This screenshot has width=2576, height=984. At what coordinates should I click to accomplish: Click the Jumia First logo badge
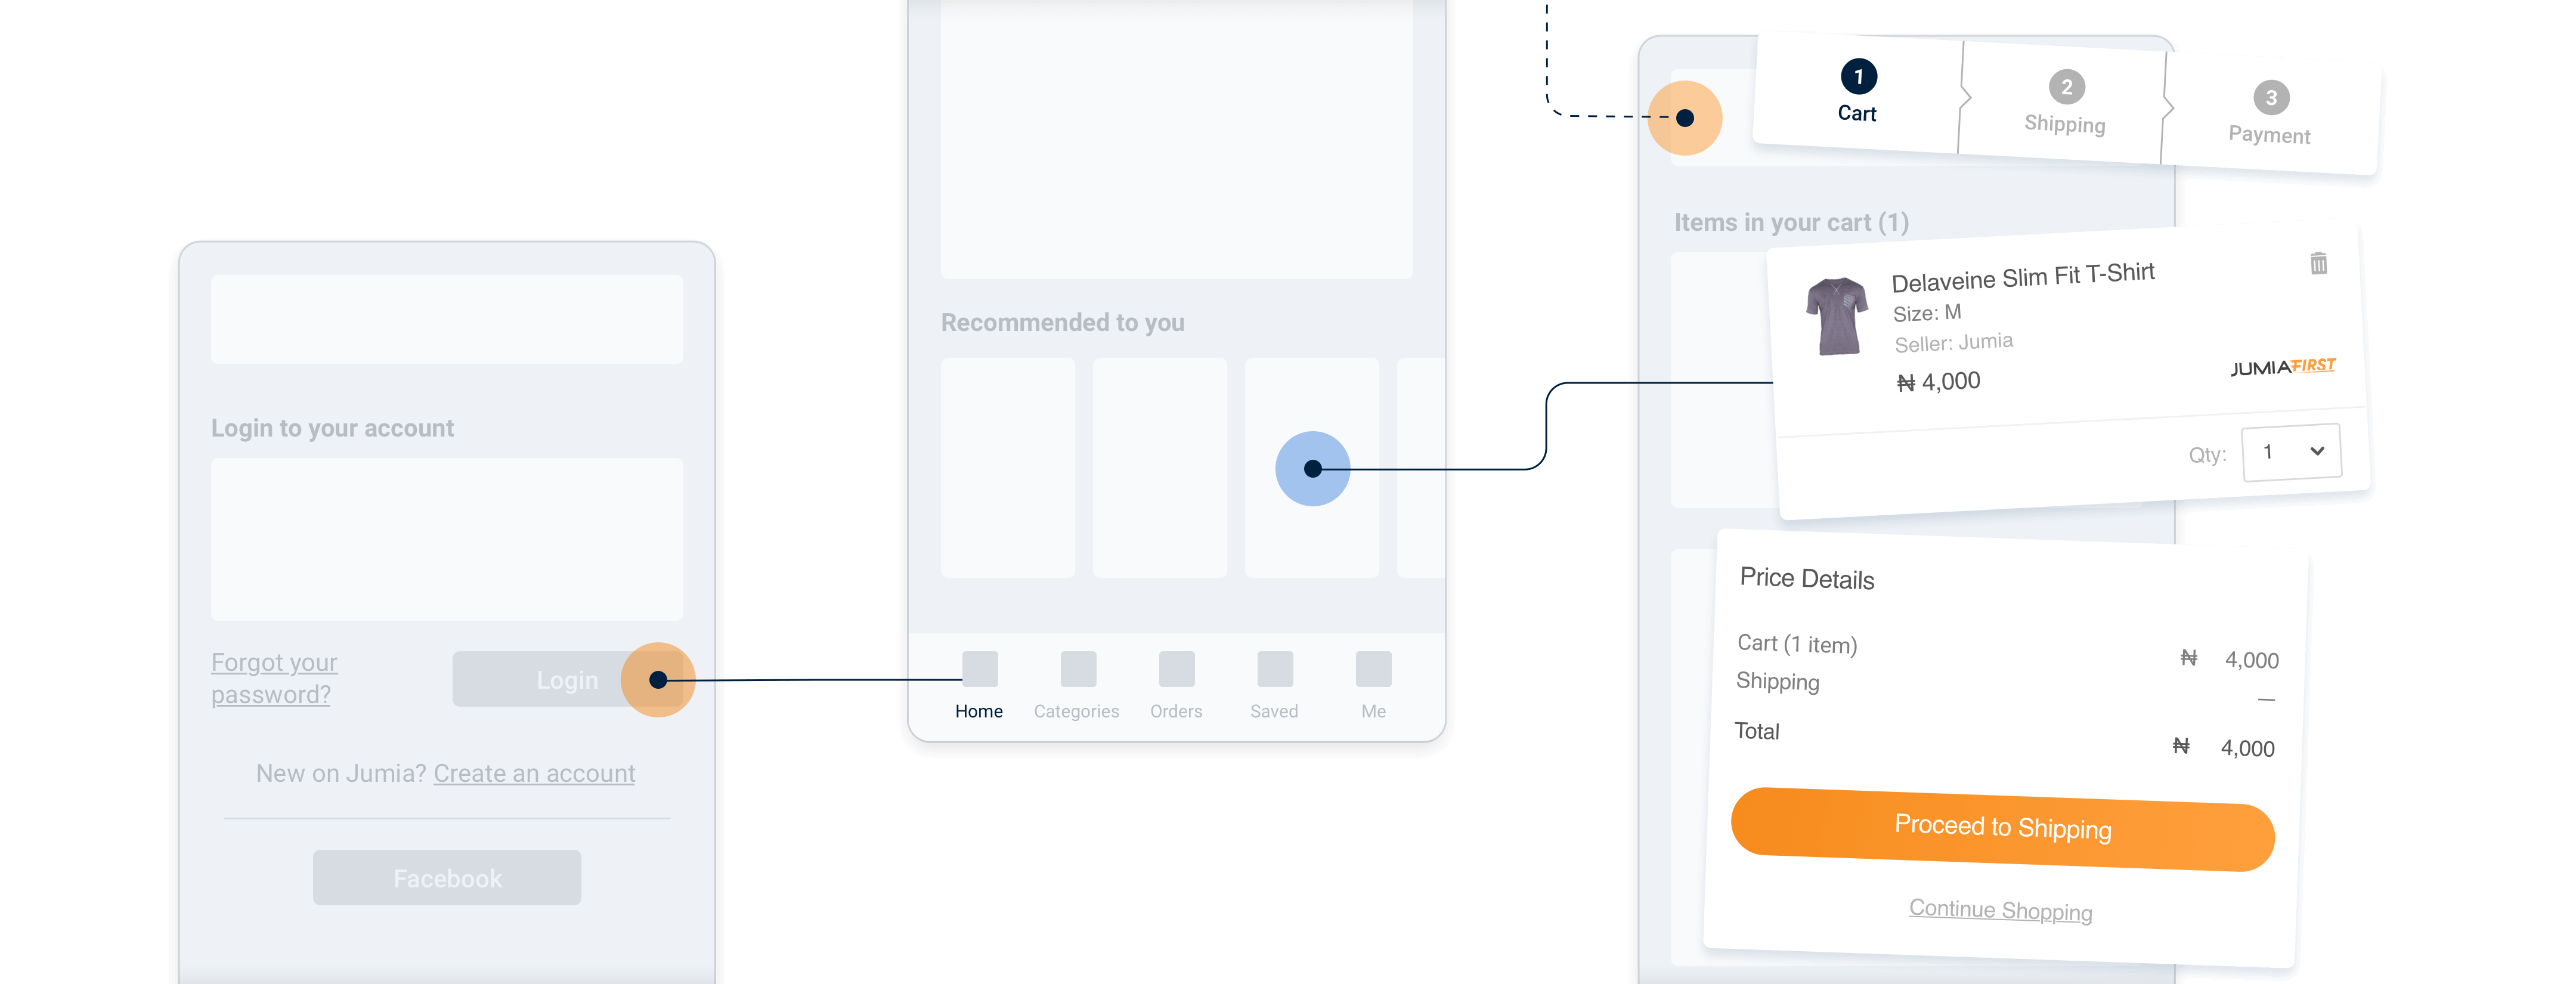coord(2282,367)
